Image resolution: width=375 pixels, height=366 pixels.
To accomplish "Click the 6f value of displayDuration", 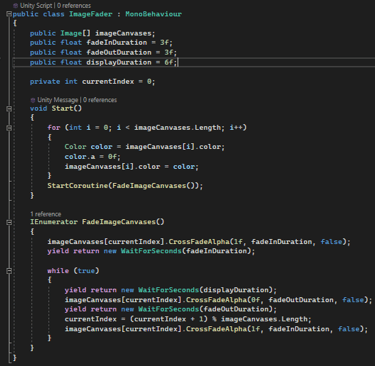I will click(169, 62).
